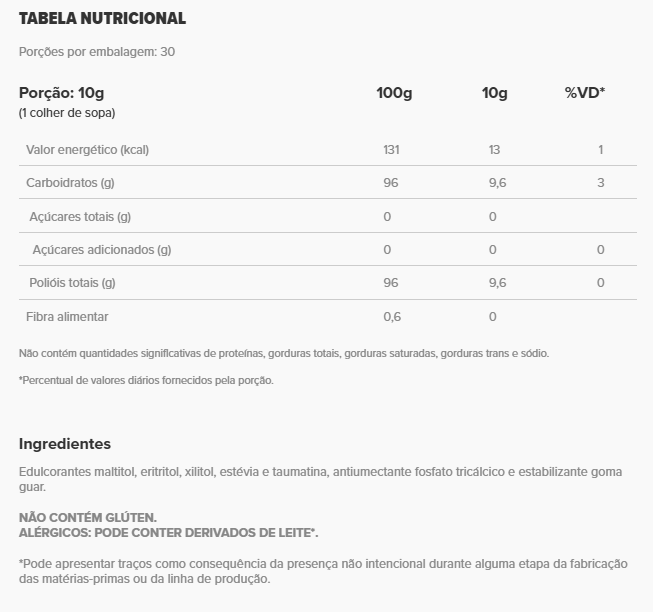The height and width of the screenshot is (612, 653).
Task: Select the Carboidratos (g) row label
Action: click(x=70, y=183)
